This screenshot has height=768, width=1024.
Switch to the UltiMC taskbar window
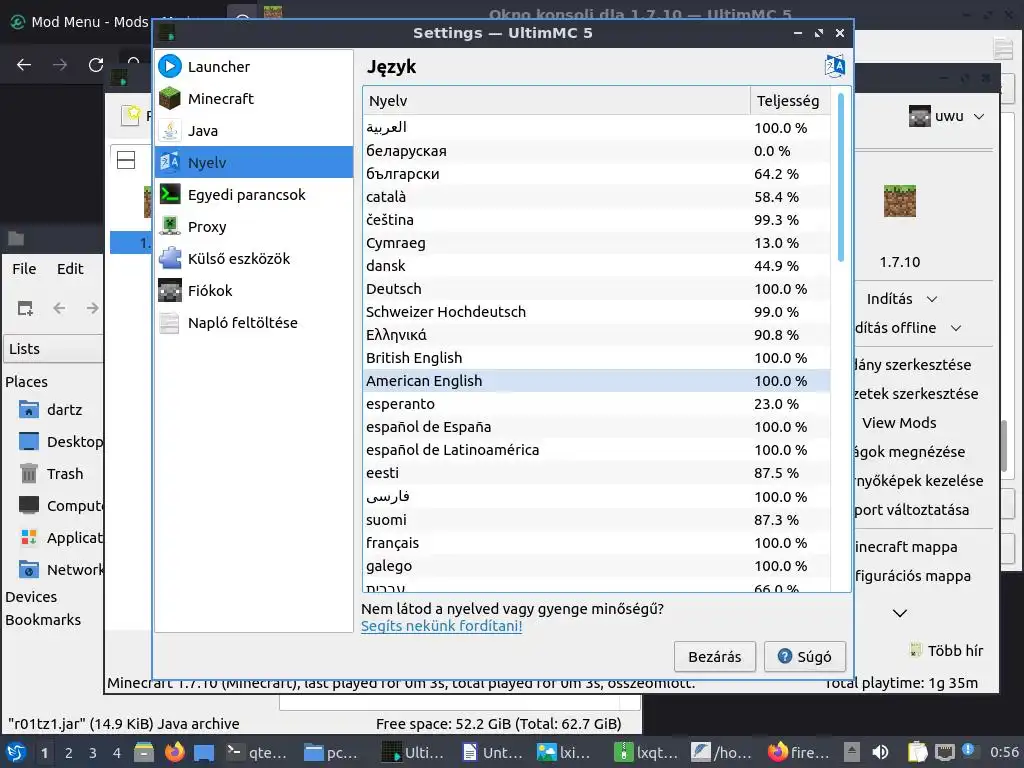click(413, 752)
